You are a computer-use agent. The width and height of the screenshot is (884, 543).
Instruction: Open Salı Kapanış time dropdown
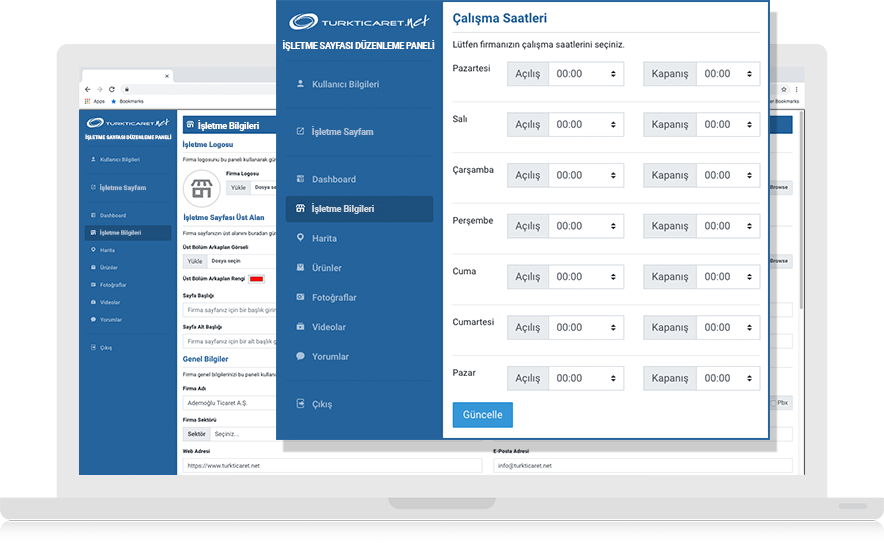click(728, 125)
